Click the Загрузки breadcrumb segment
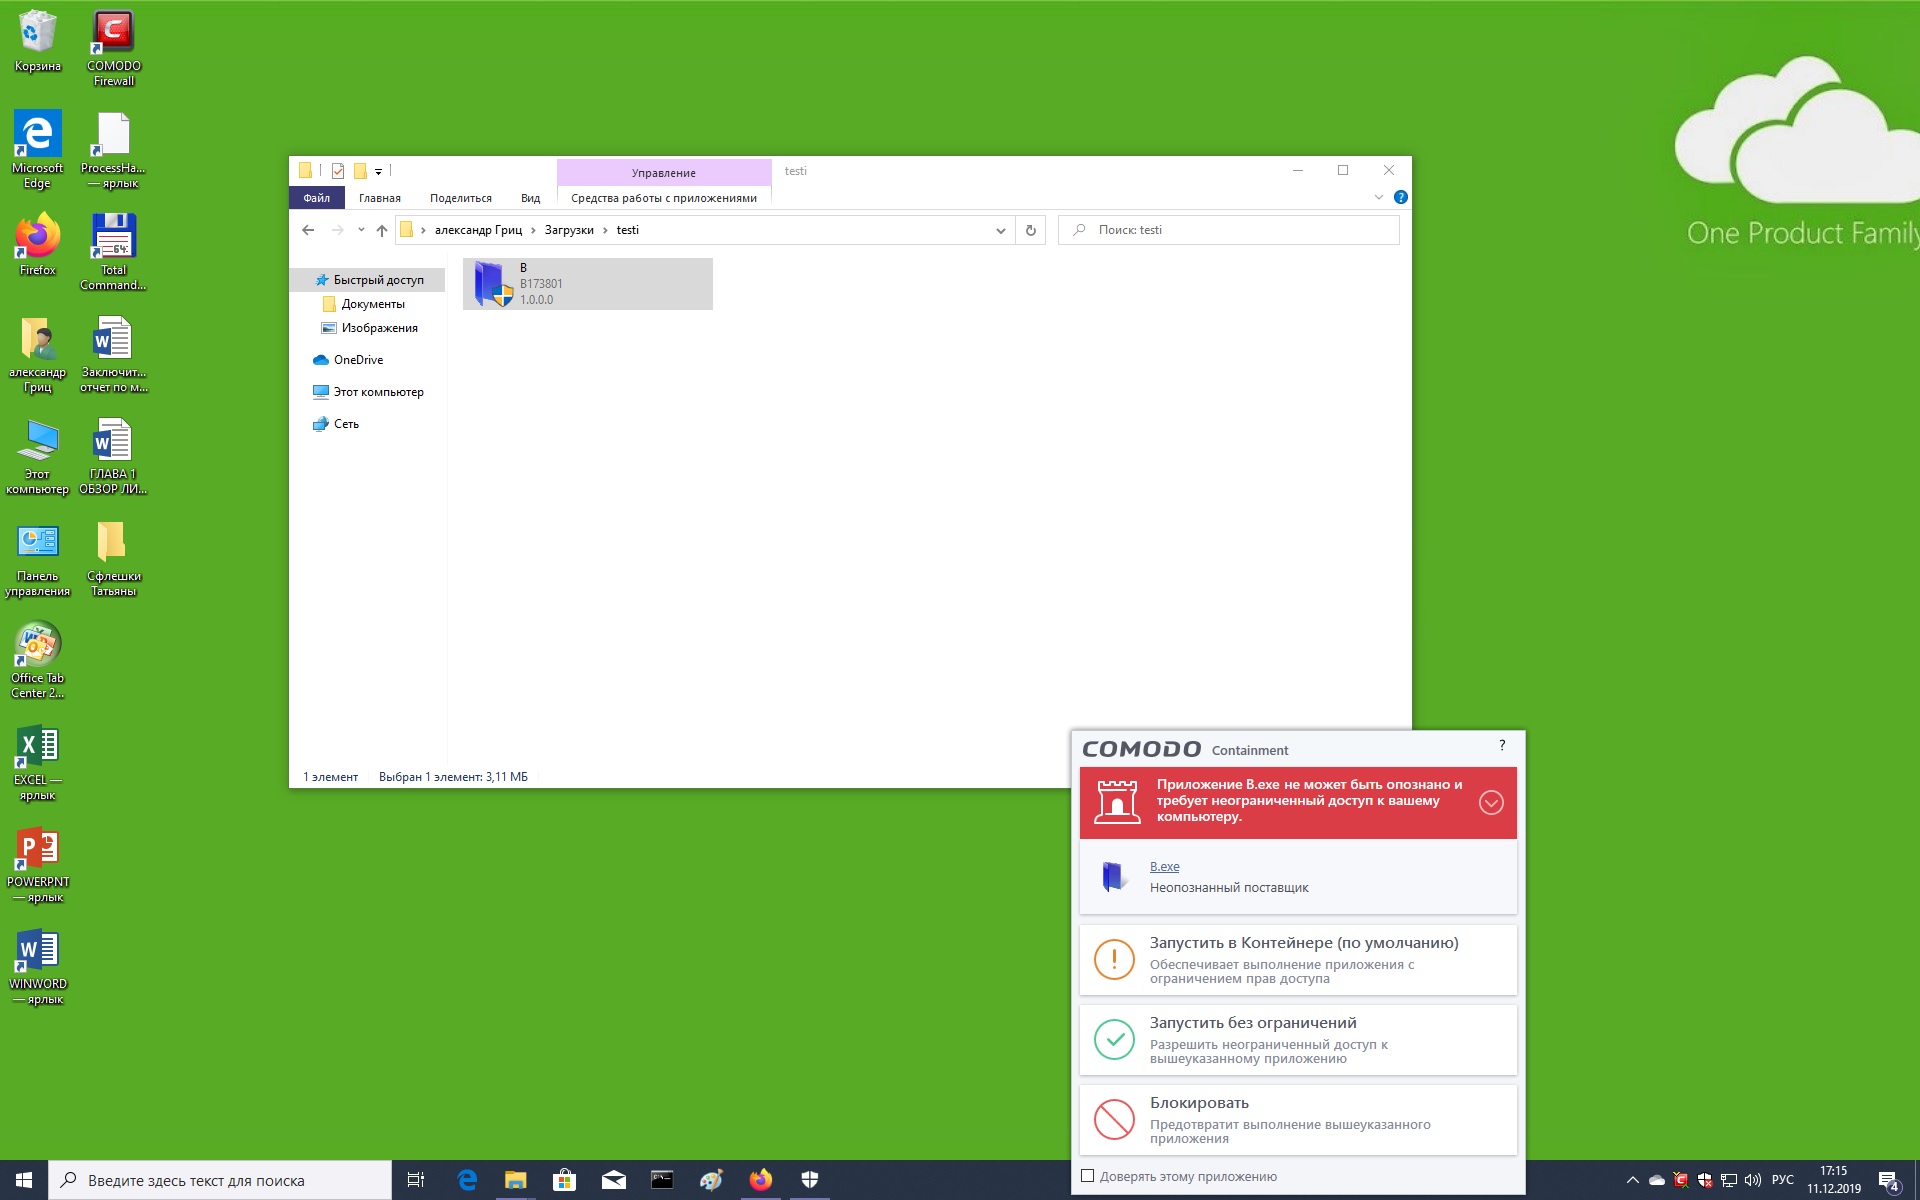 pos(568,230)
